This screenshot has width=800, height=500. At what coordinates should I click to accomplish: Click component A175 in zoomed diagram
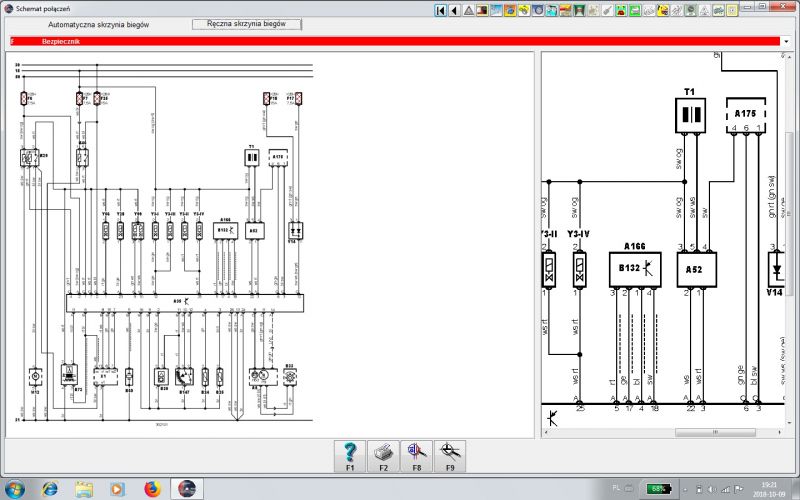pos(745,115)
